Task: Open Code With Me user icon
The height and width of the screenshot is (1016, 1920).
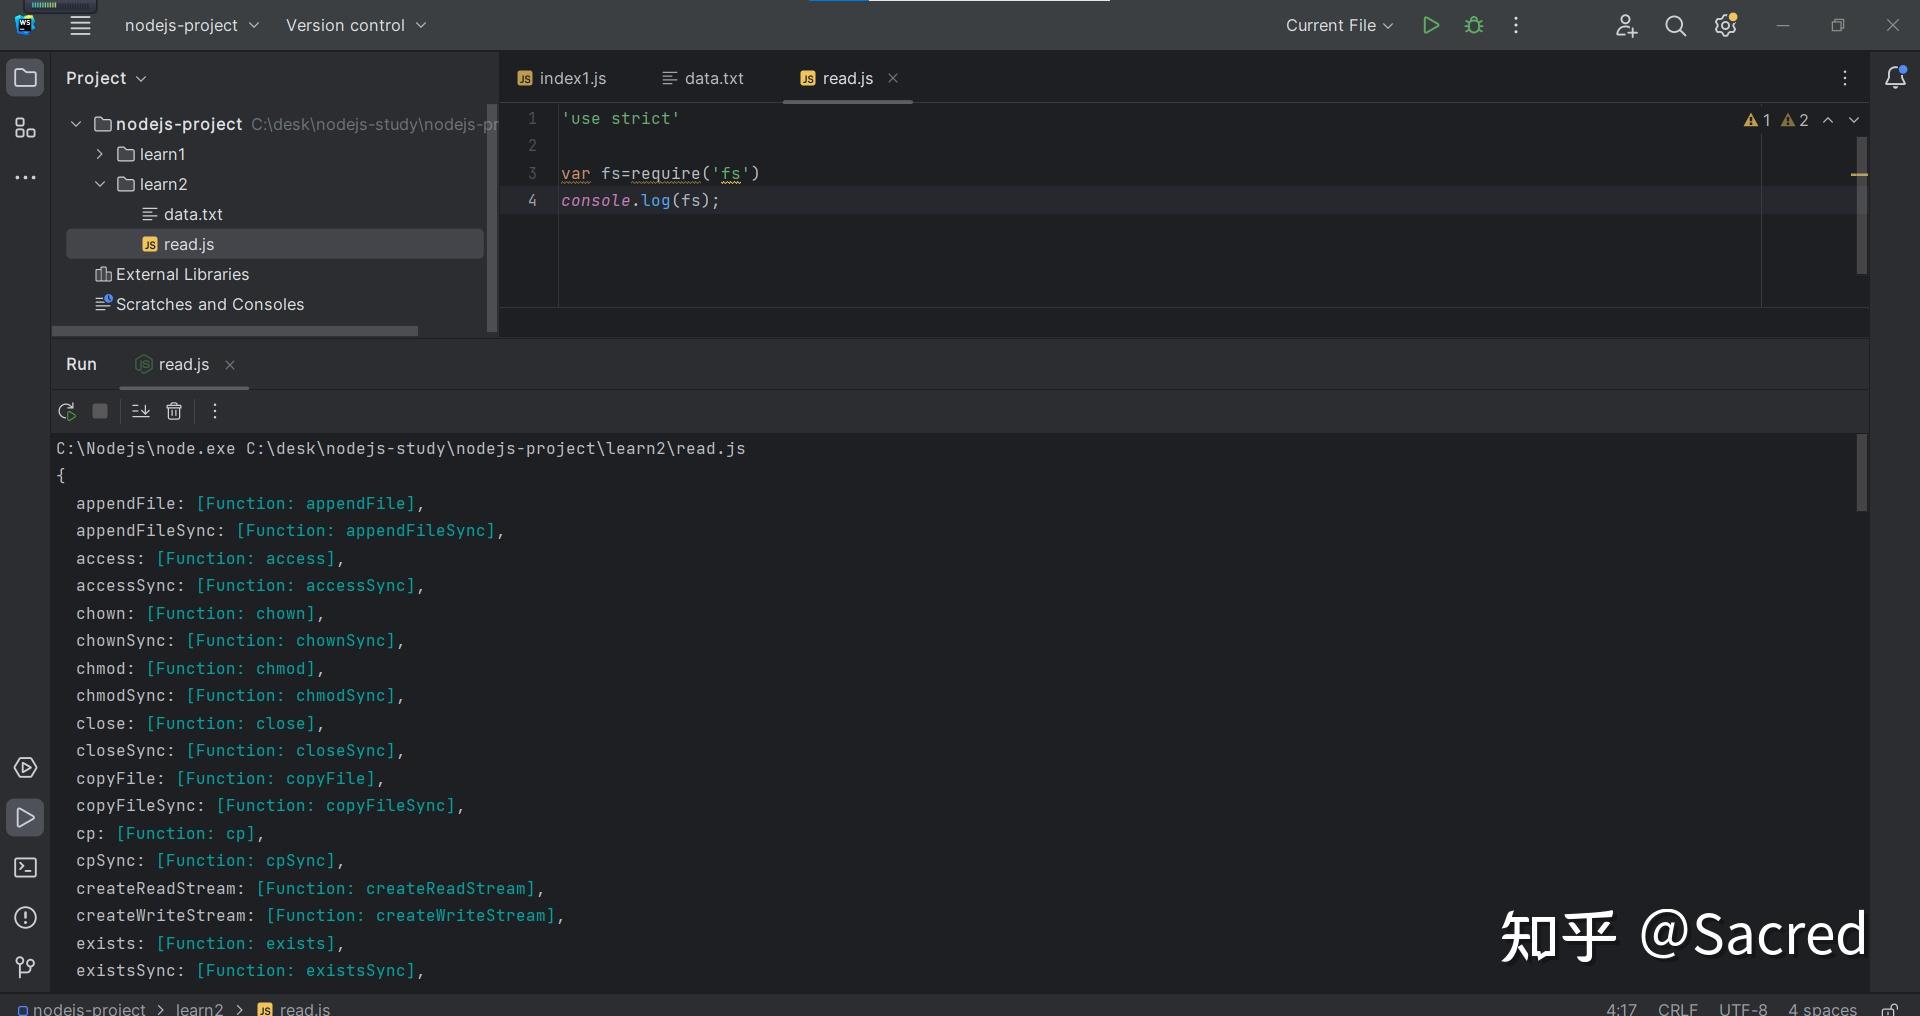Action: click(1626, 26)
